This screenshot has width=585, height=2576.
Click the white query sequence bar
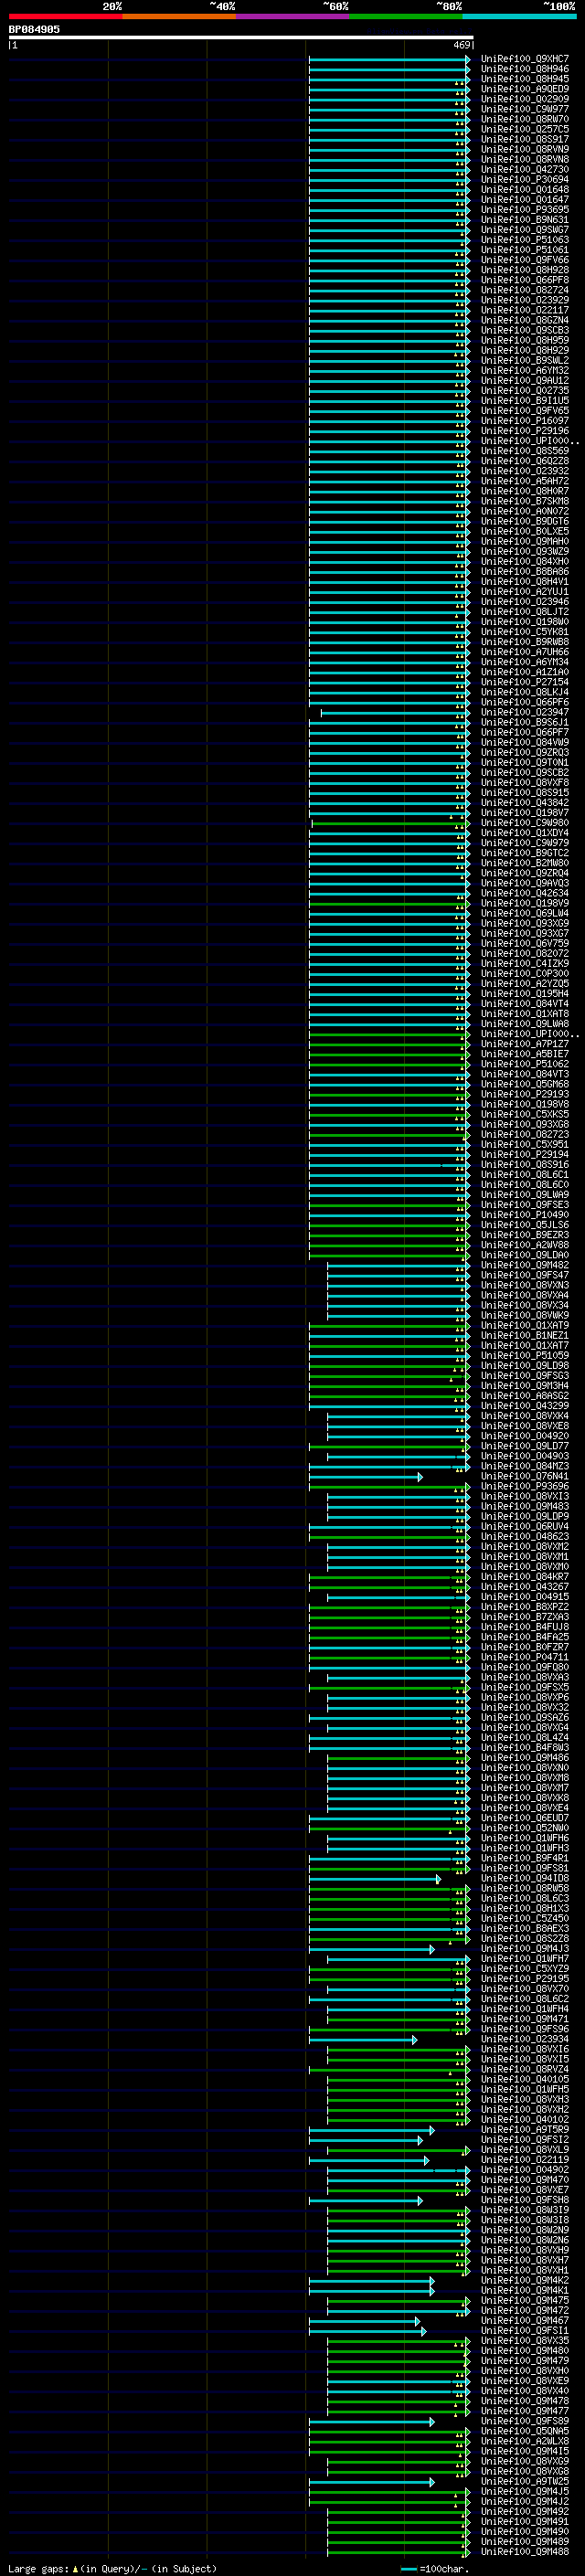point(241,38)
